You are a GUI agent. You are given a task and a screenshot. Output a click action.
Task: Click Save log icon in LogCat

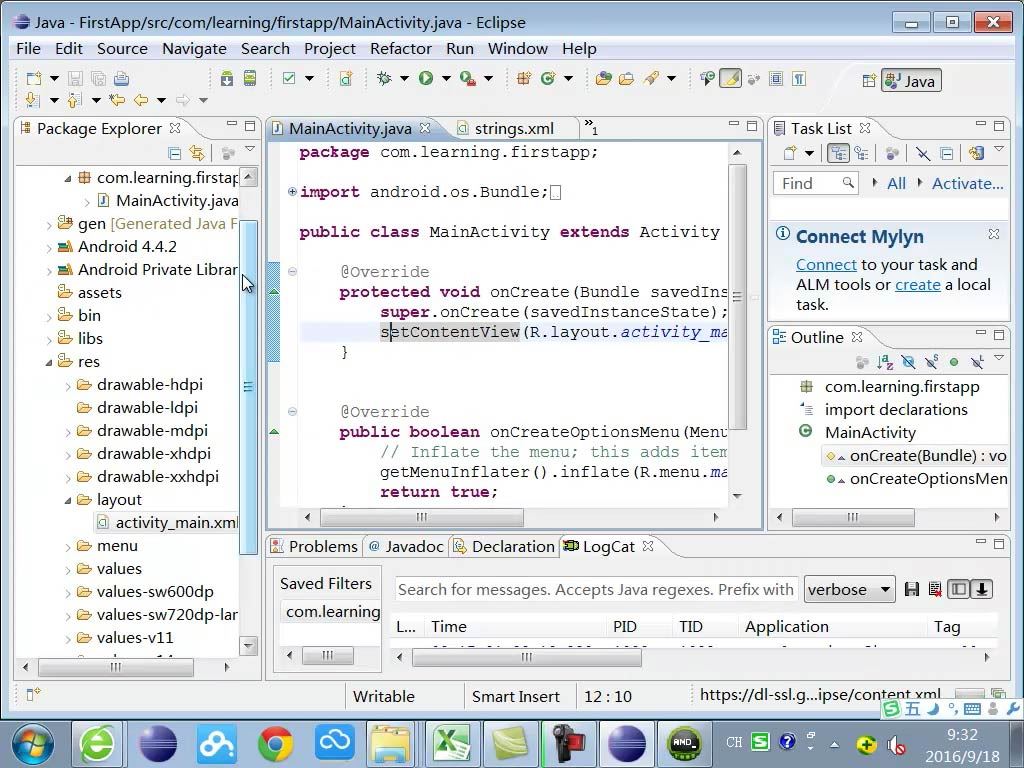pyautogui.click(x=912, y=590)
